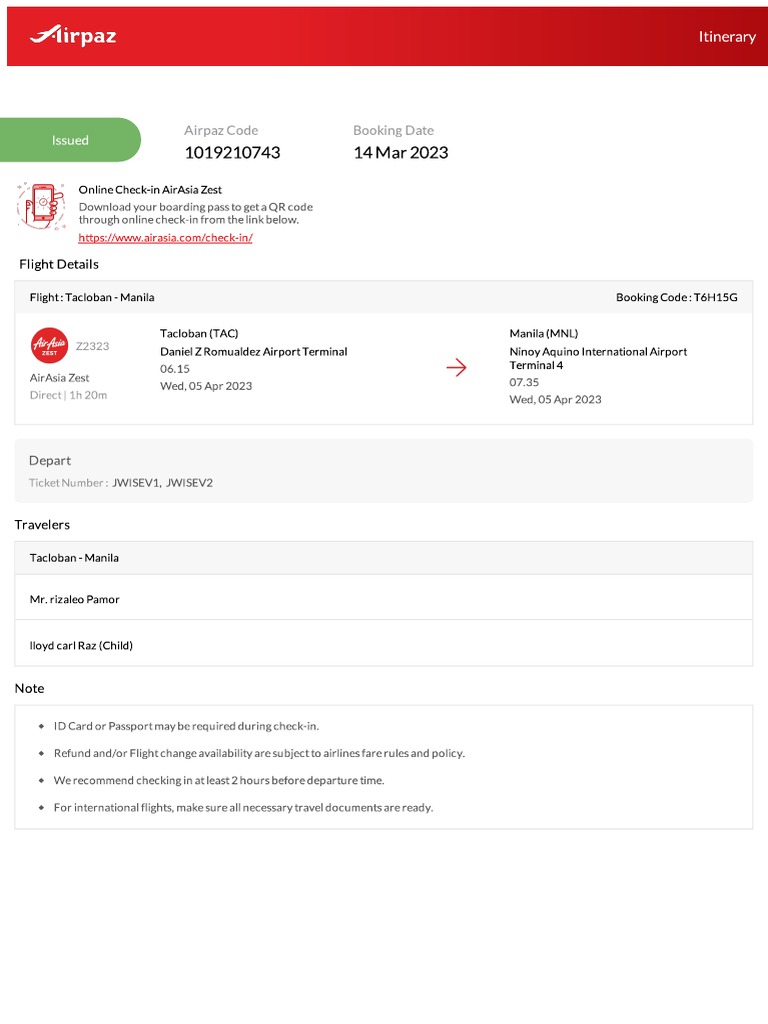Select ticket number JWISEV2
Viewport: 768px width, 1024px height.
tap(189, 483)
